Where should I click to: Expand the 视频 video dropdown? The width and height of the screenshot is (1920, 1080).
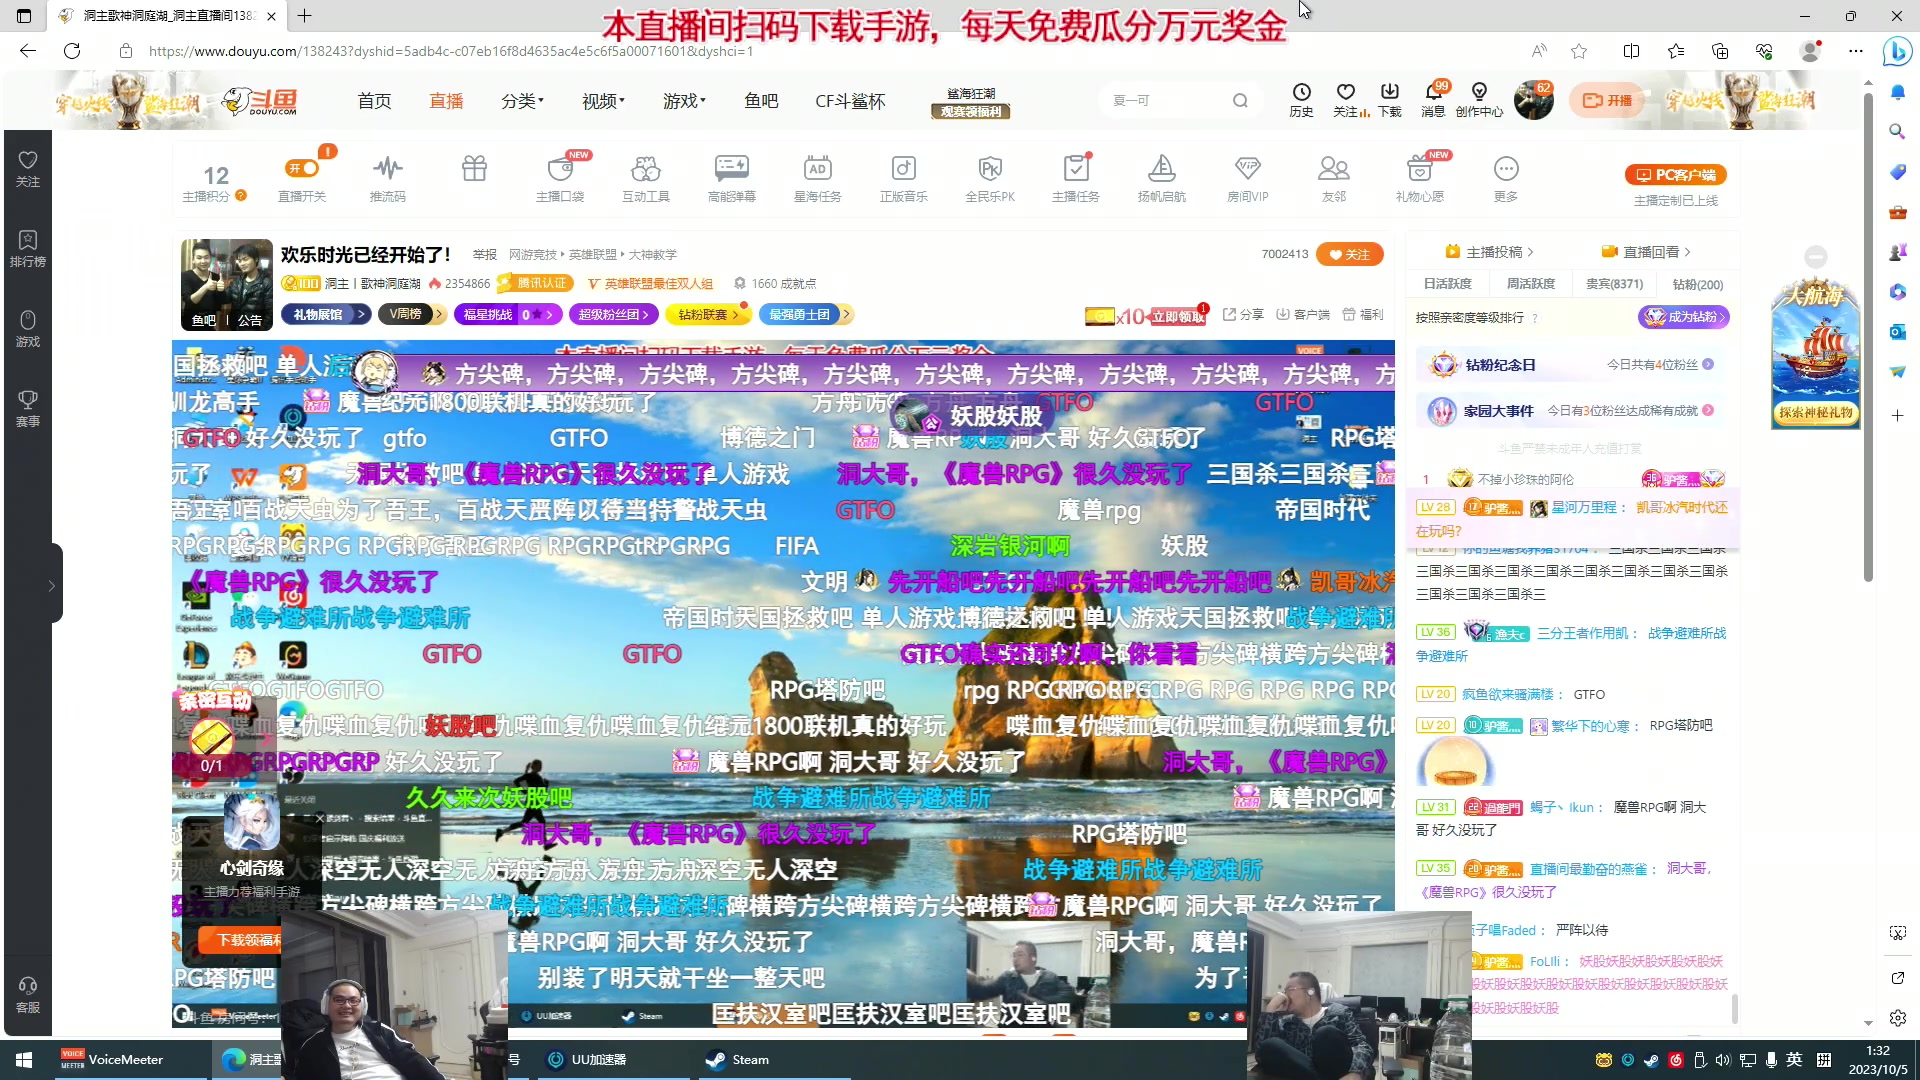click(603, 101)
